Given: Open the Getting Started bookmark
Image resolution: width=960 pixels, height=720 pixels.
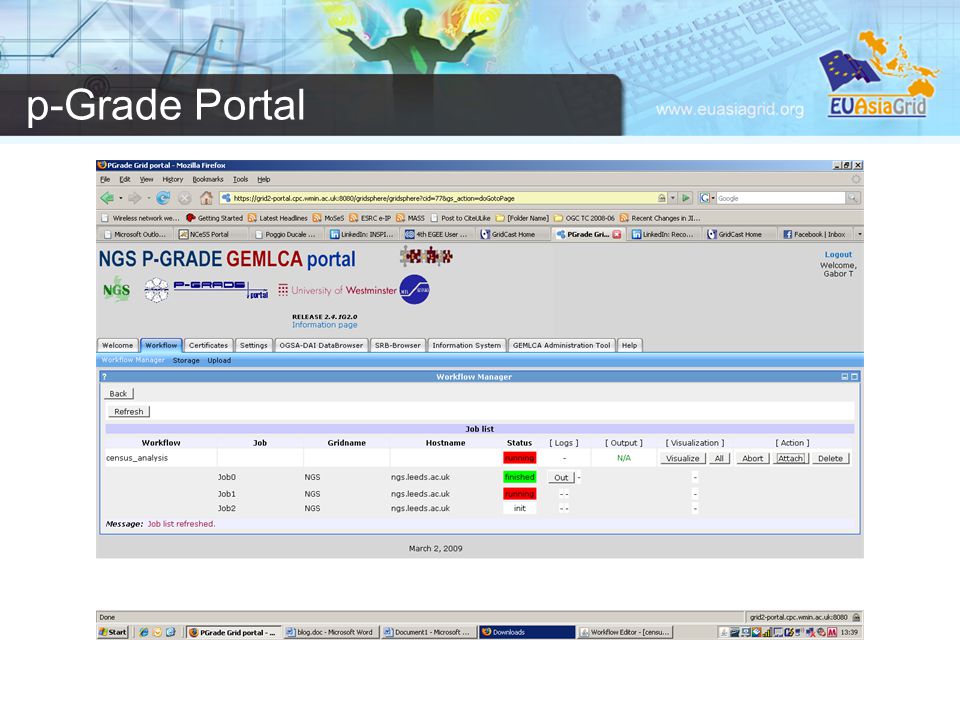Looking at the screenshot, I should (214, 218).
